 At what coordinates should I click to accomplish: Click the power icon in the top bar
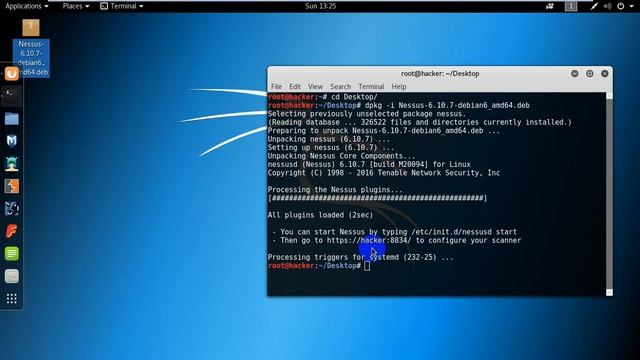pyautogui.click(x=620, y=6)
